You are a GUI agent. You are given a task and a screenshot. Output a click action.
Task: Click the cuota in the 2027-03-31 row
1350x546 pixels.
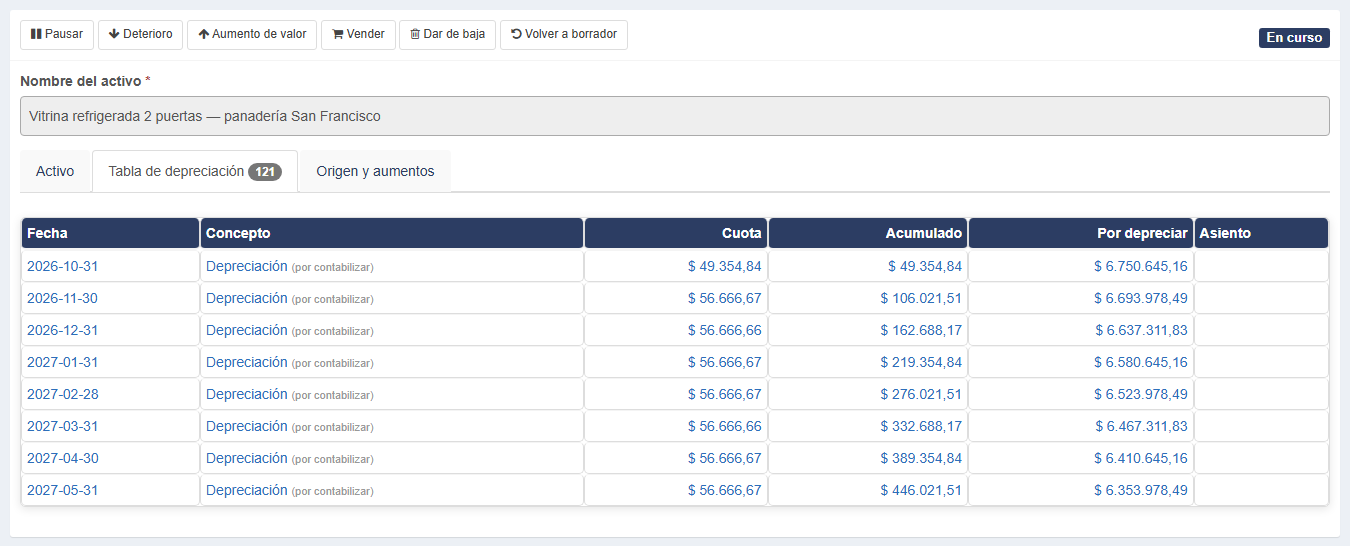[x=725, y=426]
